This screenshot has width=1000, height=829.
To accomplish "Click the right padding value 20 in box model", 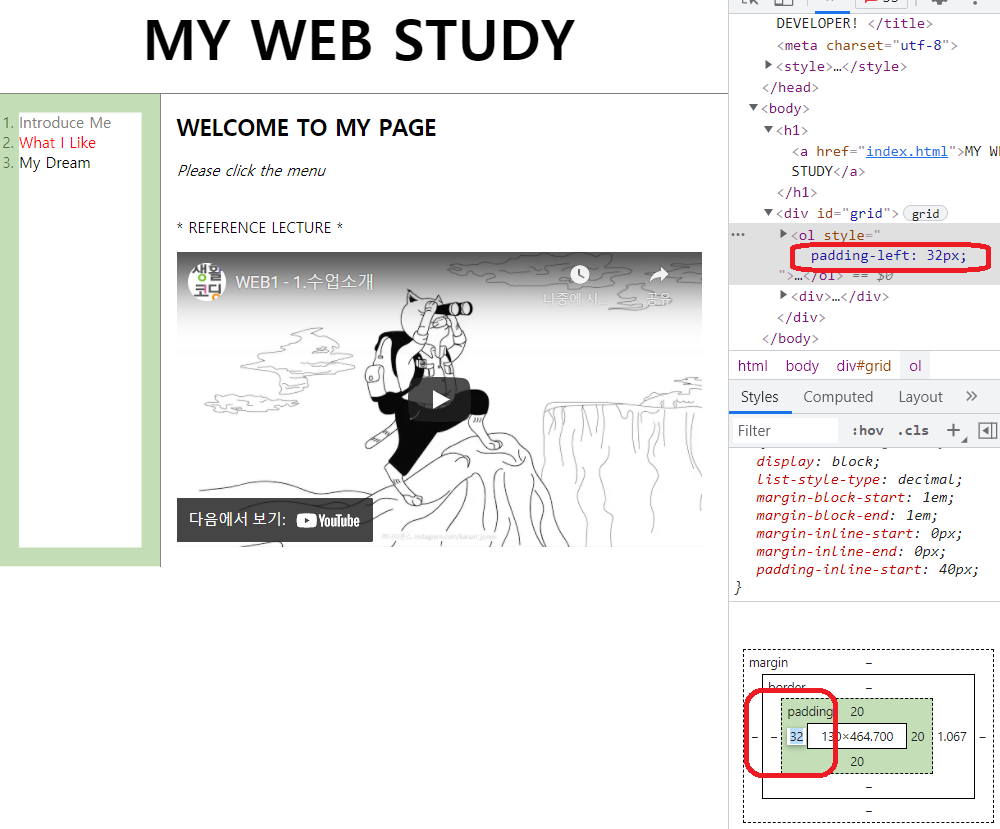I will [x=918, y=737].
